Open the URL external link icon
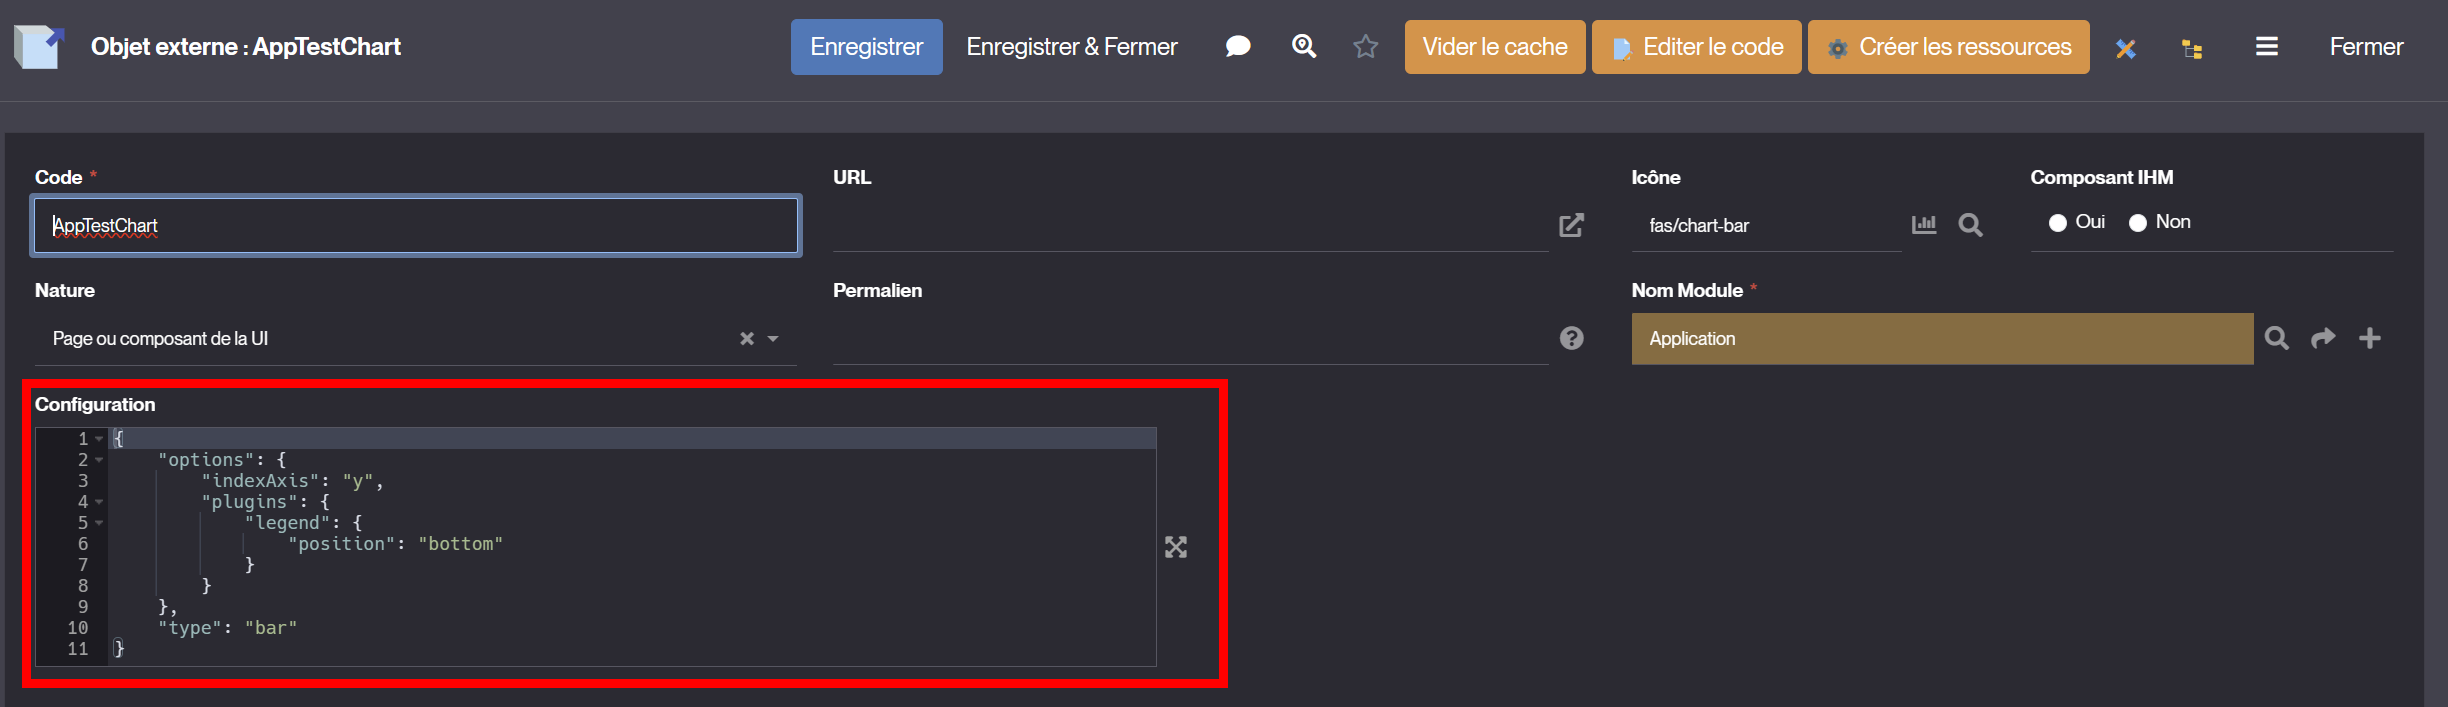This screenshot has height=707, width=2448. (1572, 225)
